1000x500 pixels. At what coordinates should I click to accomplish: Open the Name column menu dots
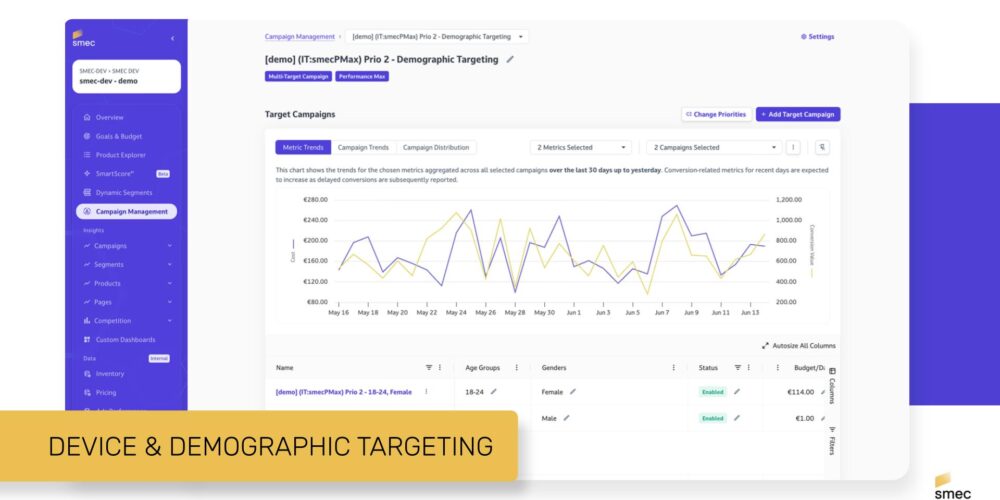pos(439,368)
